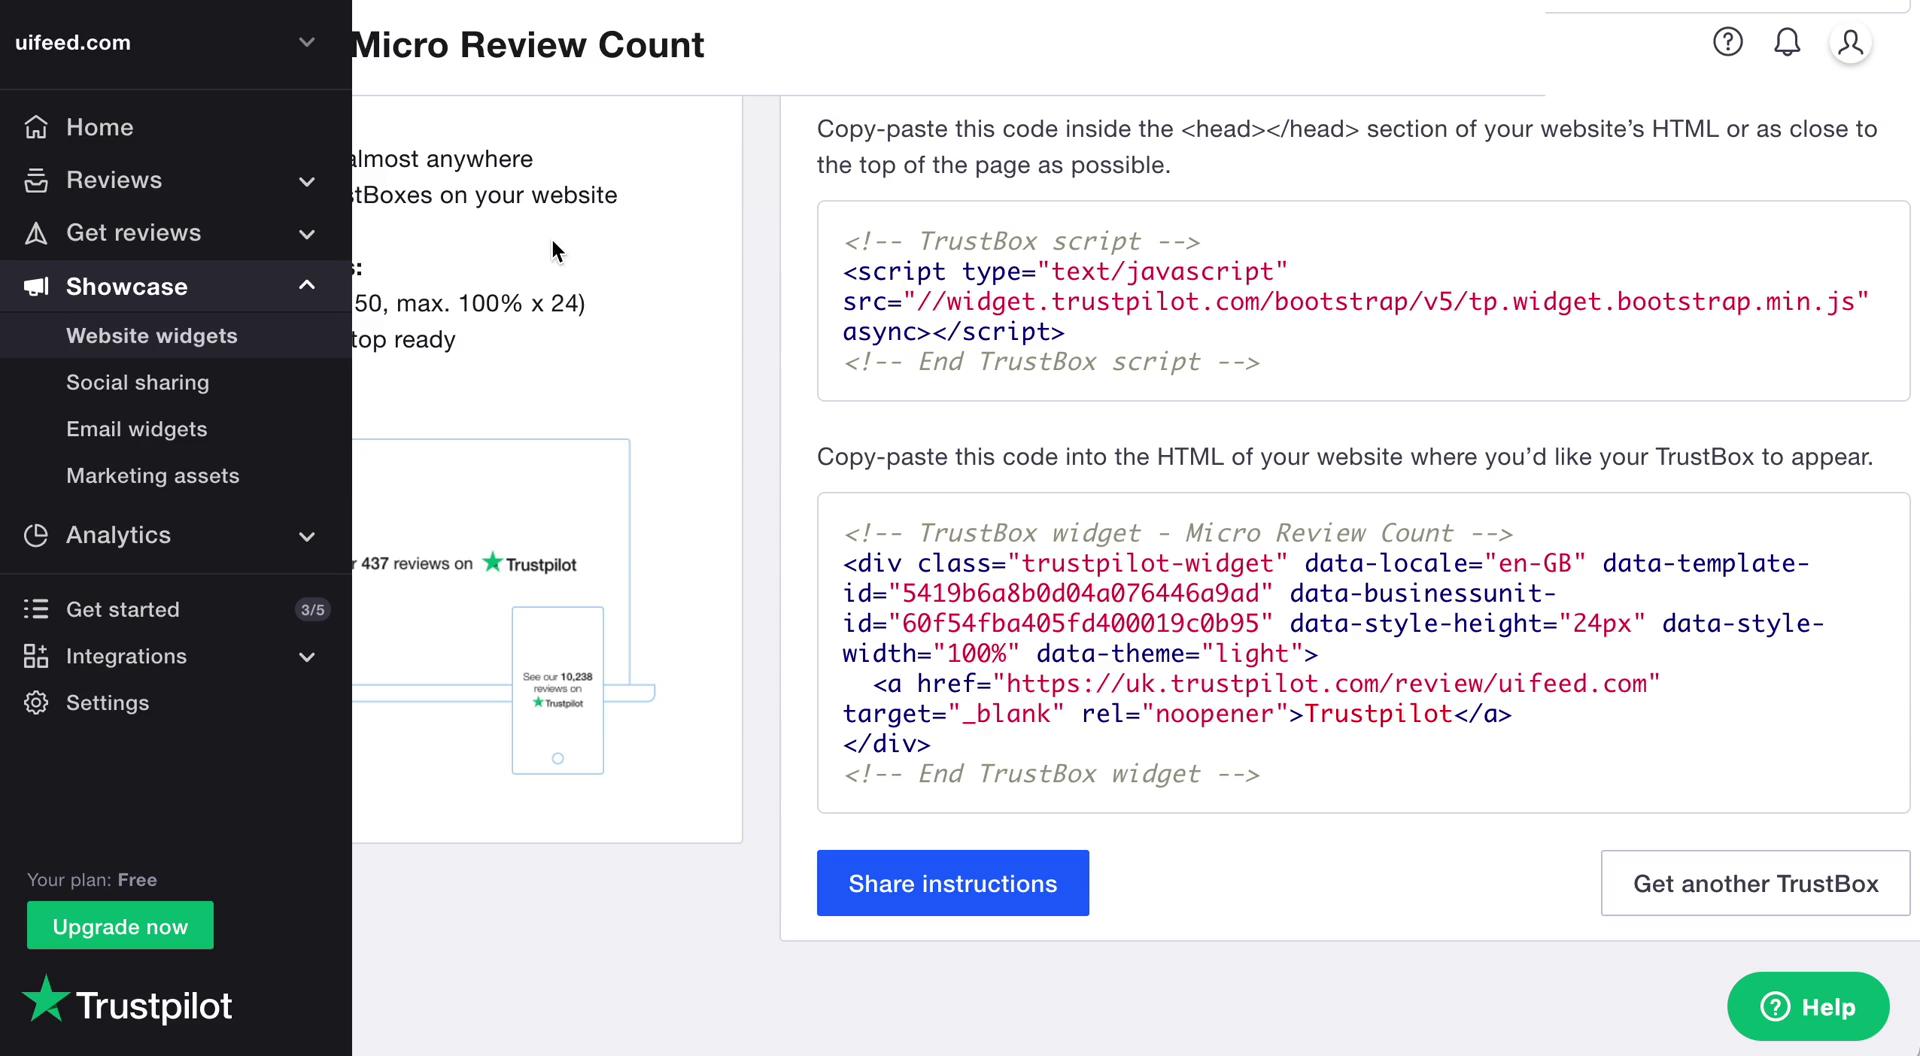Open notifications bell icon
Screen dimensions: 1920x1056
click(x=1787, y=42)
